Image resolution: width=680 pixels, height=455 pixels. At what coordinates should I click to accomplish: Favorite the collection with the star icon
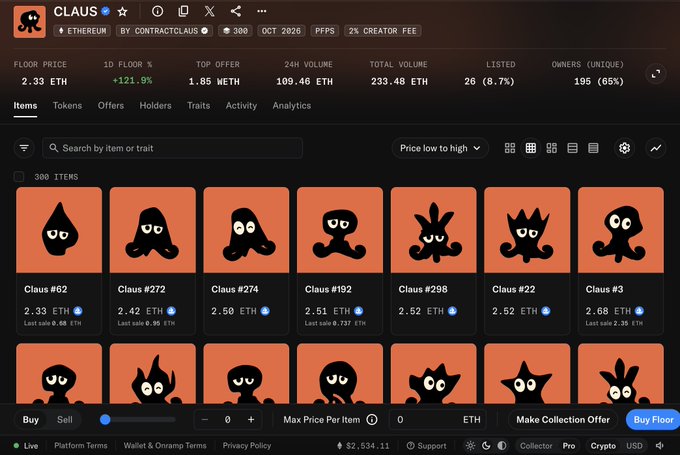coord(123,11)
